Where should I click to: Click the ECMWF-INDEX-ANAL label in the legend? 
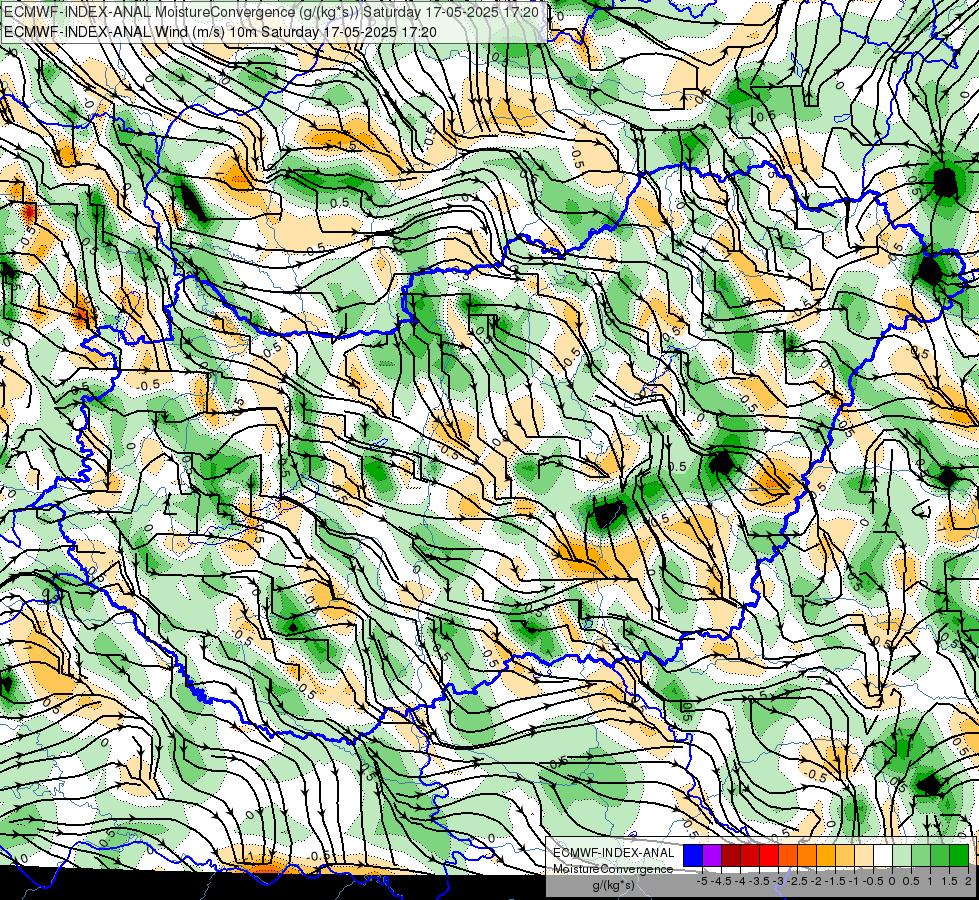click(x=613, y=853)
